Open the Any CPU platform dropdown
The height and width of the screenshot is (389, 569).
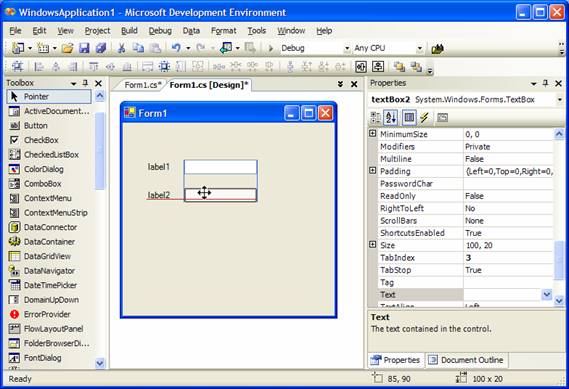419,48
